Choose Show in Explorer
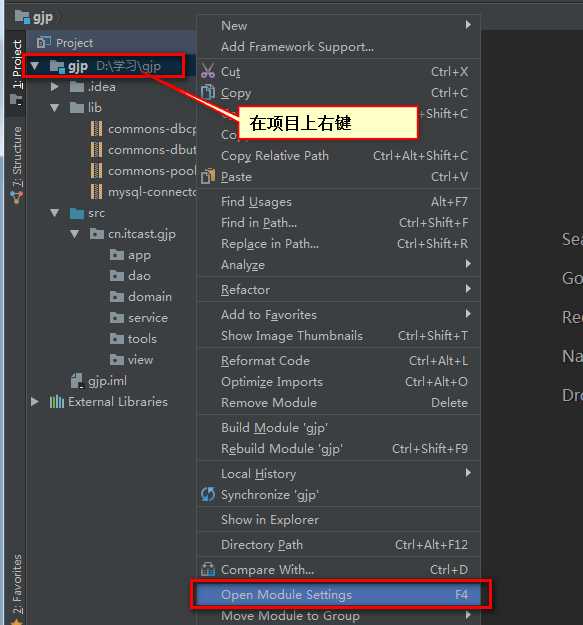The width and height of the screenshot is (583, 625). tap(340, 520)
